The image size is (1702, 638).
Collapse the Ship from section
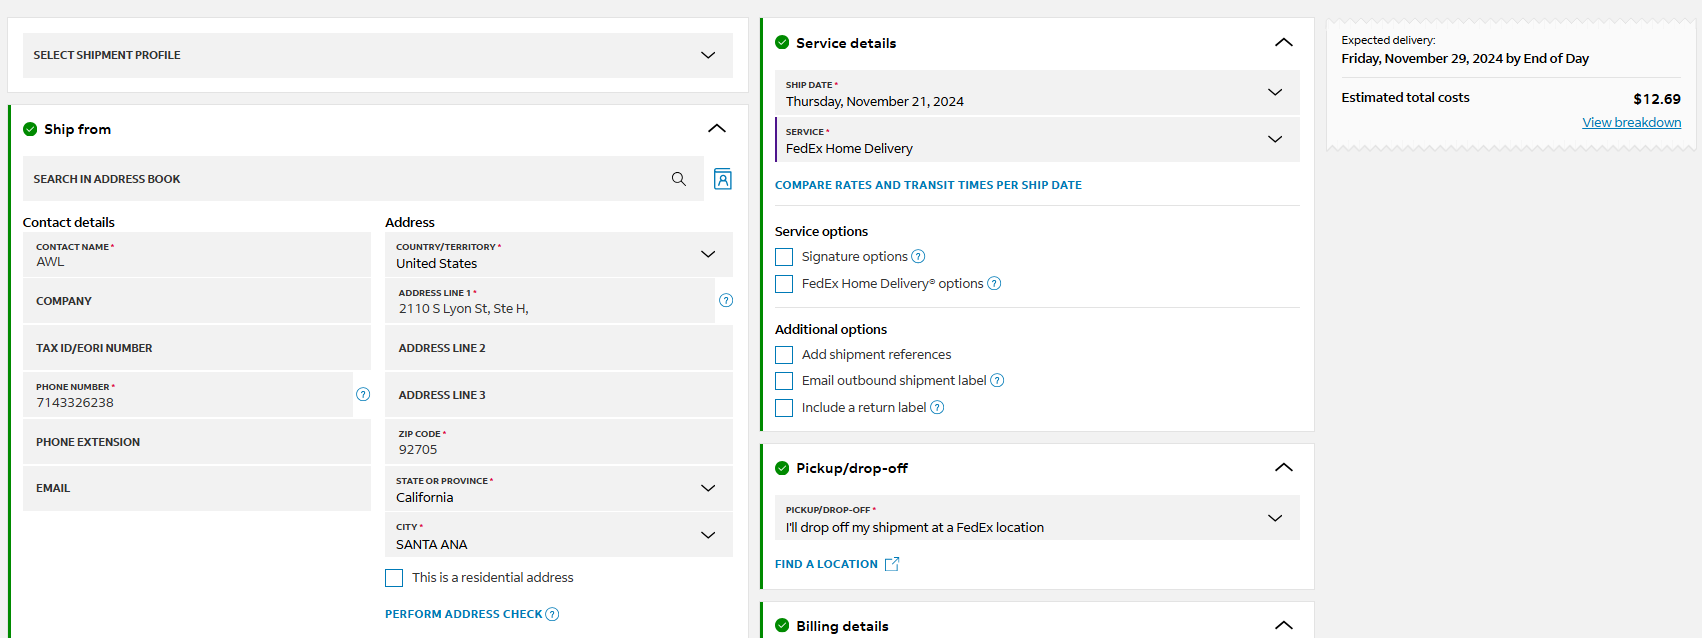717,128
